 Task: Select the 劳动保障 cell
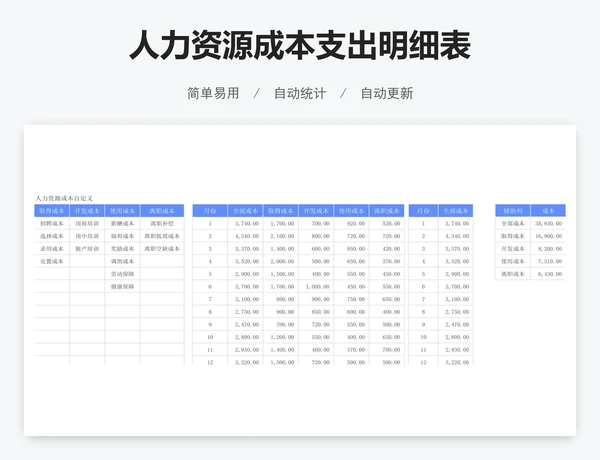(122, 274)
